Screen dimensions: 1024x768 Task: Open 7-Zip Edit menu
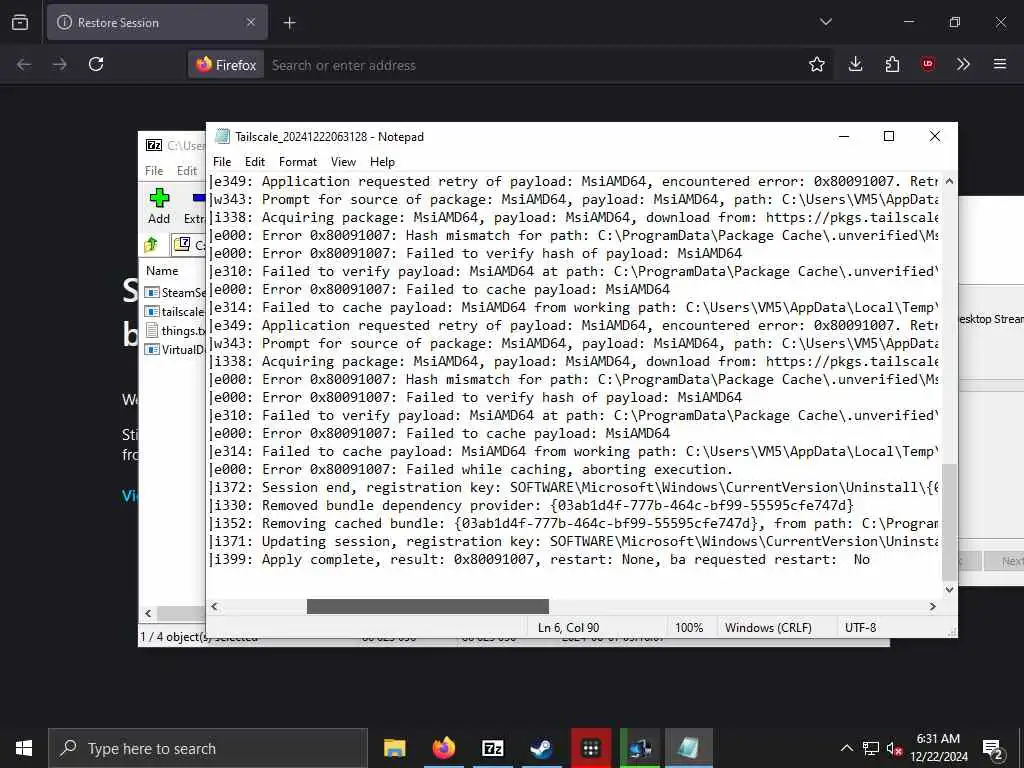pos(187,170)
